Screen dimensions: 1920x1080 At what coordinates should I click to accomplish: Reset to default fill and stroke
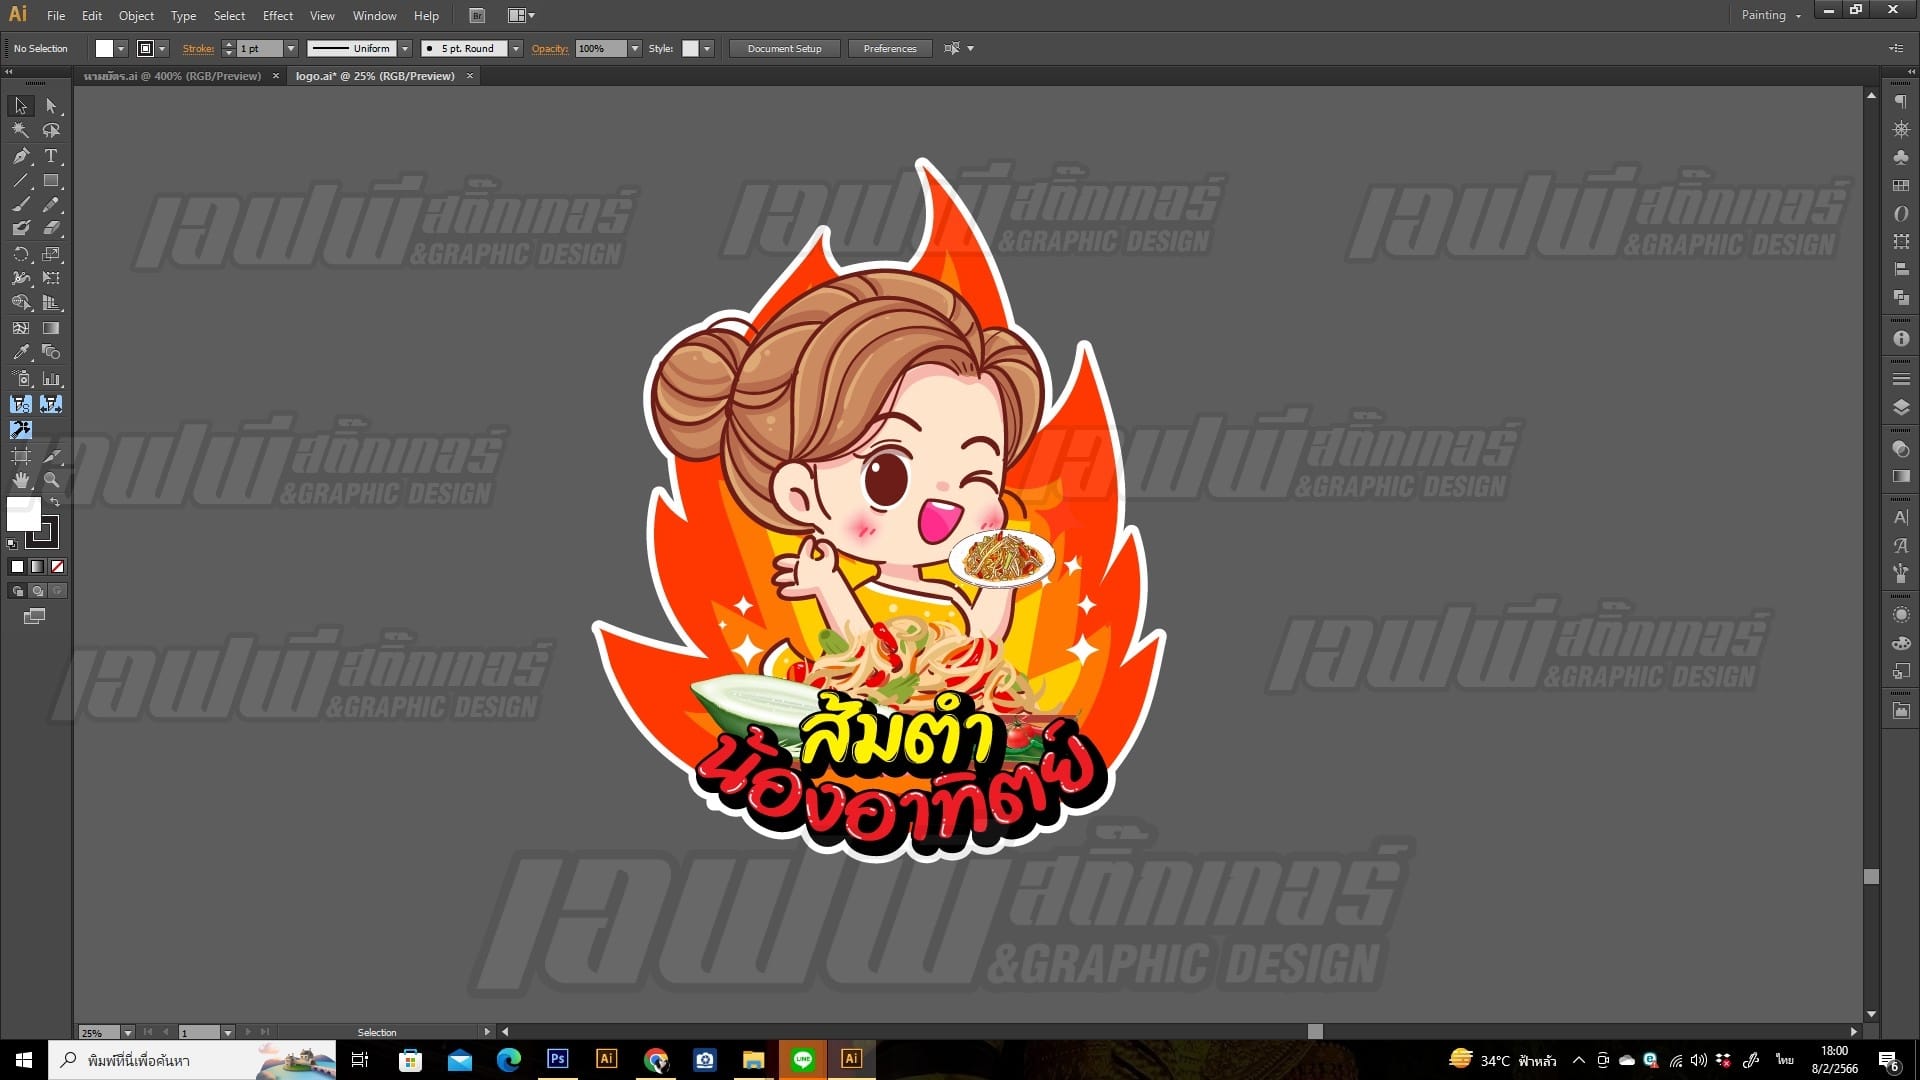tap(12, 544)
